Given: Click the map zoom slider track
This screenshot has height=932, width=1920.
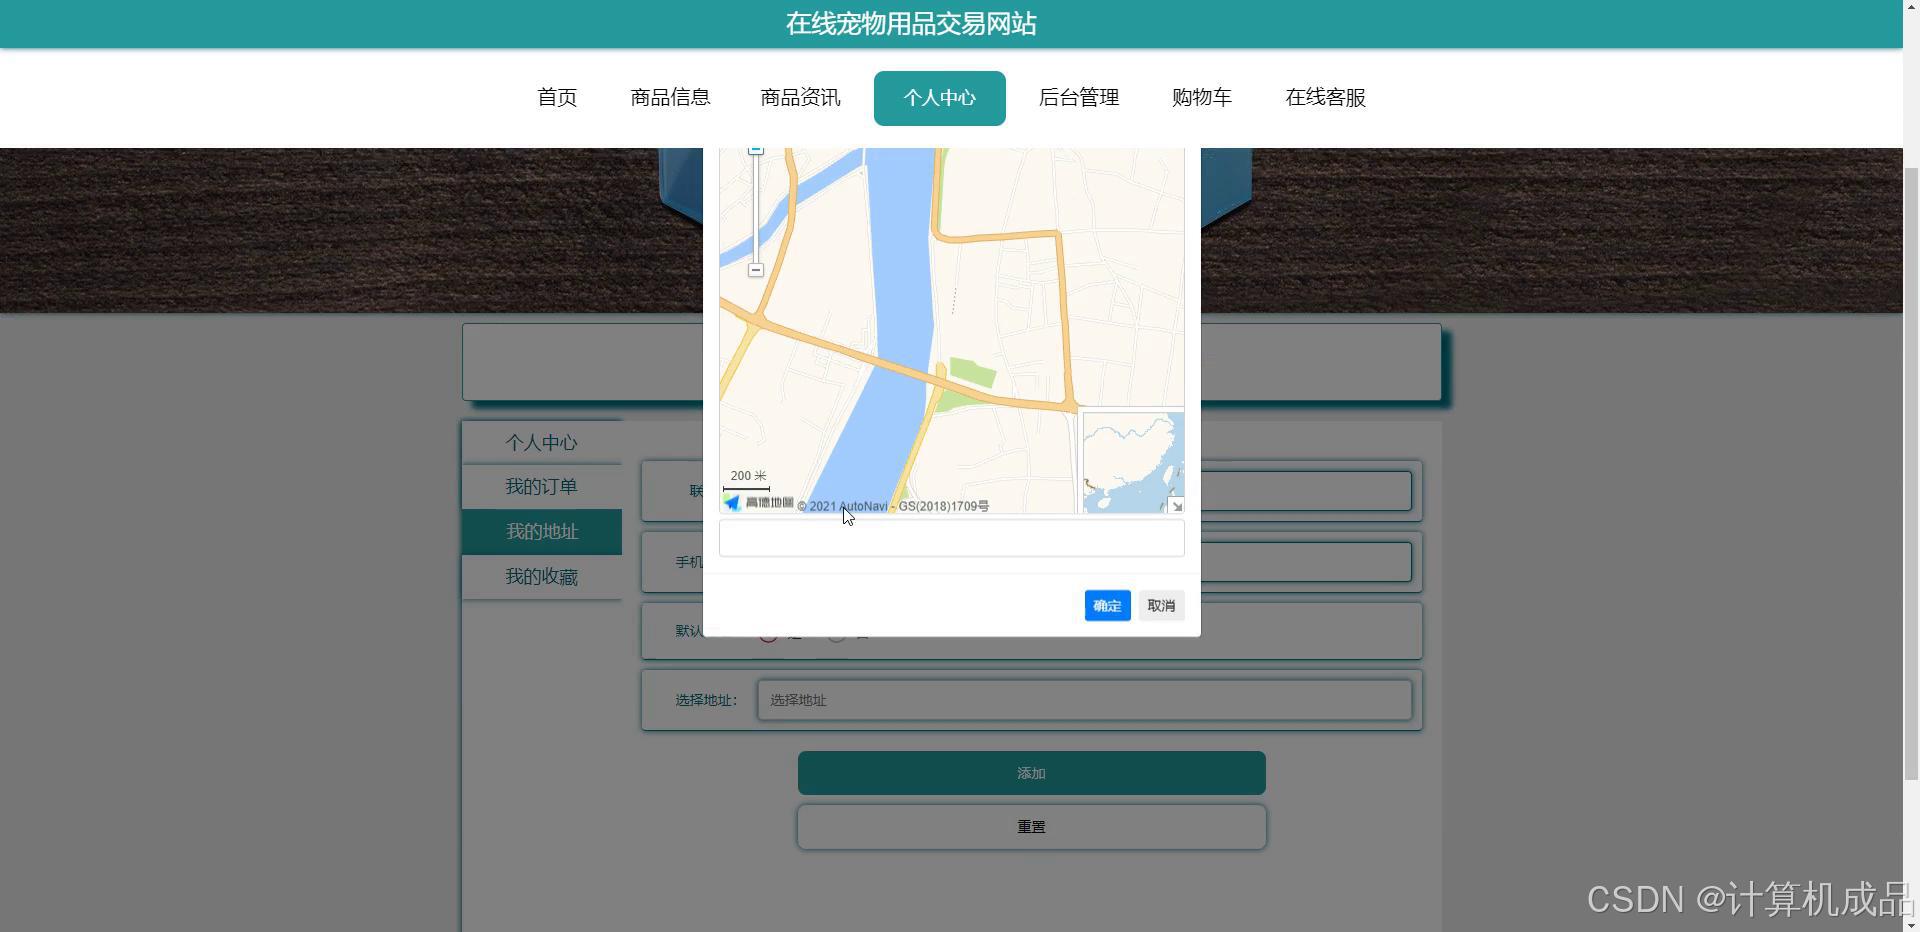Looking at the screenshot, I should [756, 209].
